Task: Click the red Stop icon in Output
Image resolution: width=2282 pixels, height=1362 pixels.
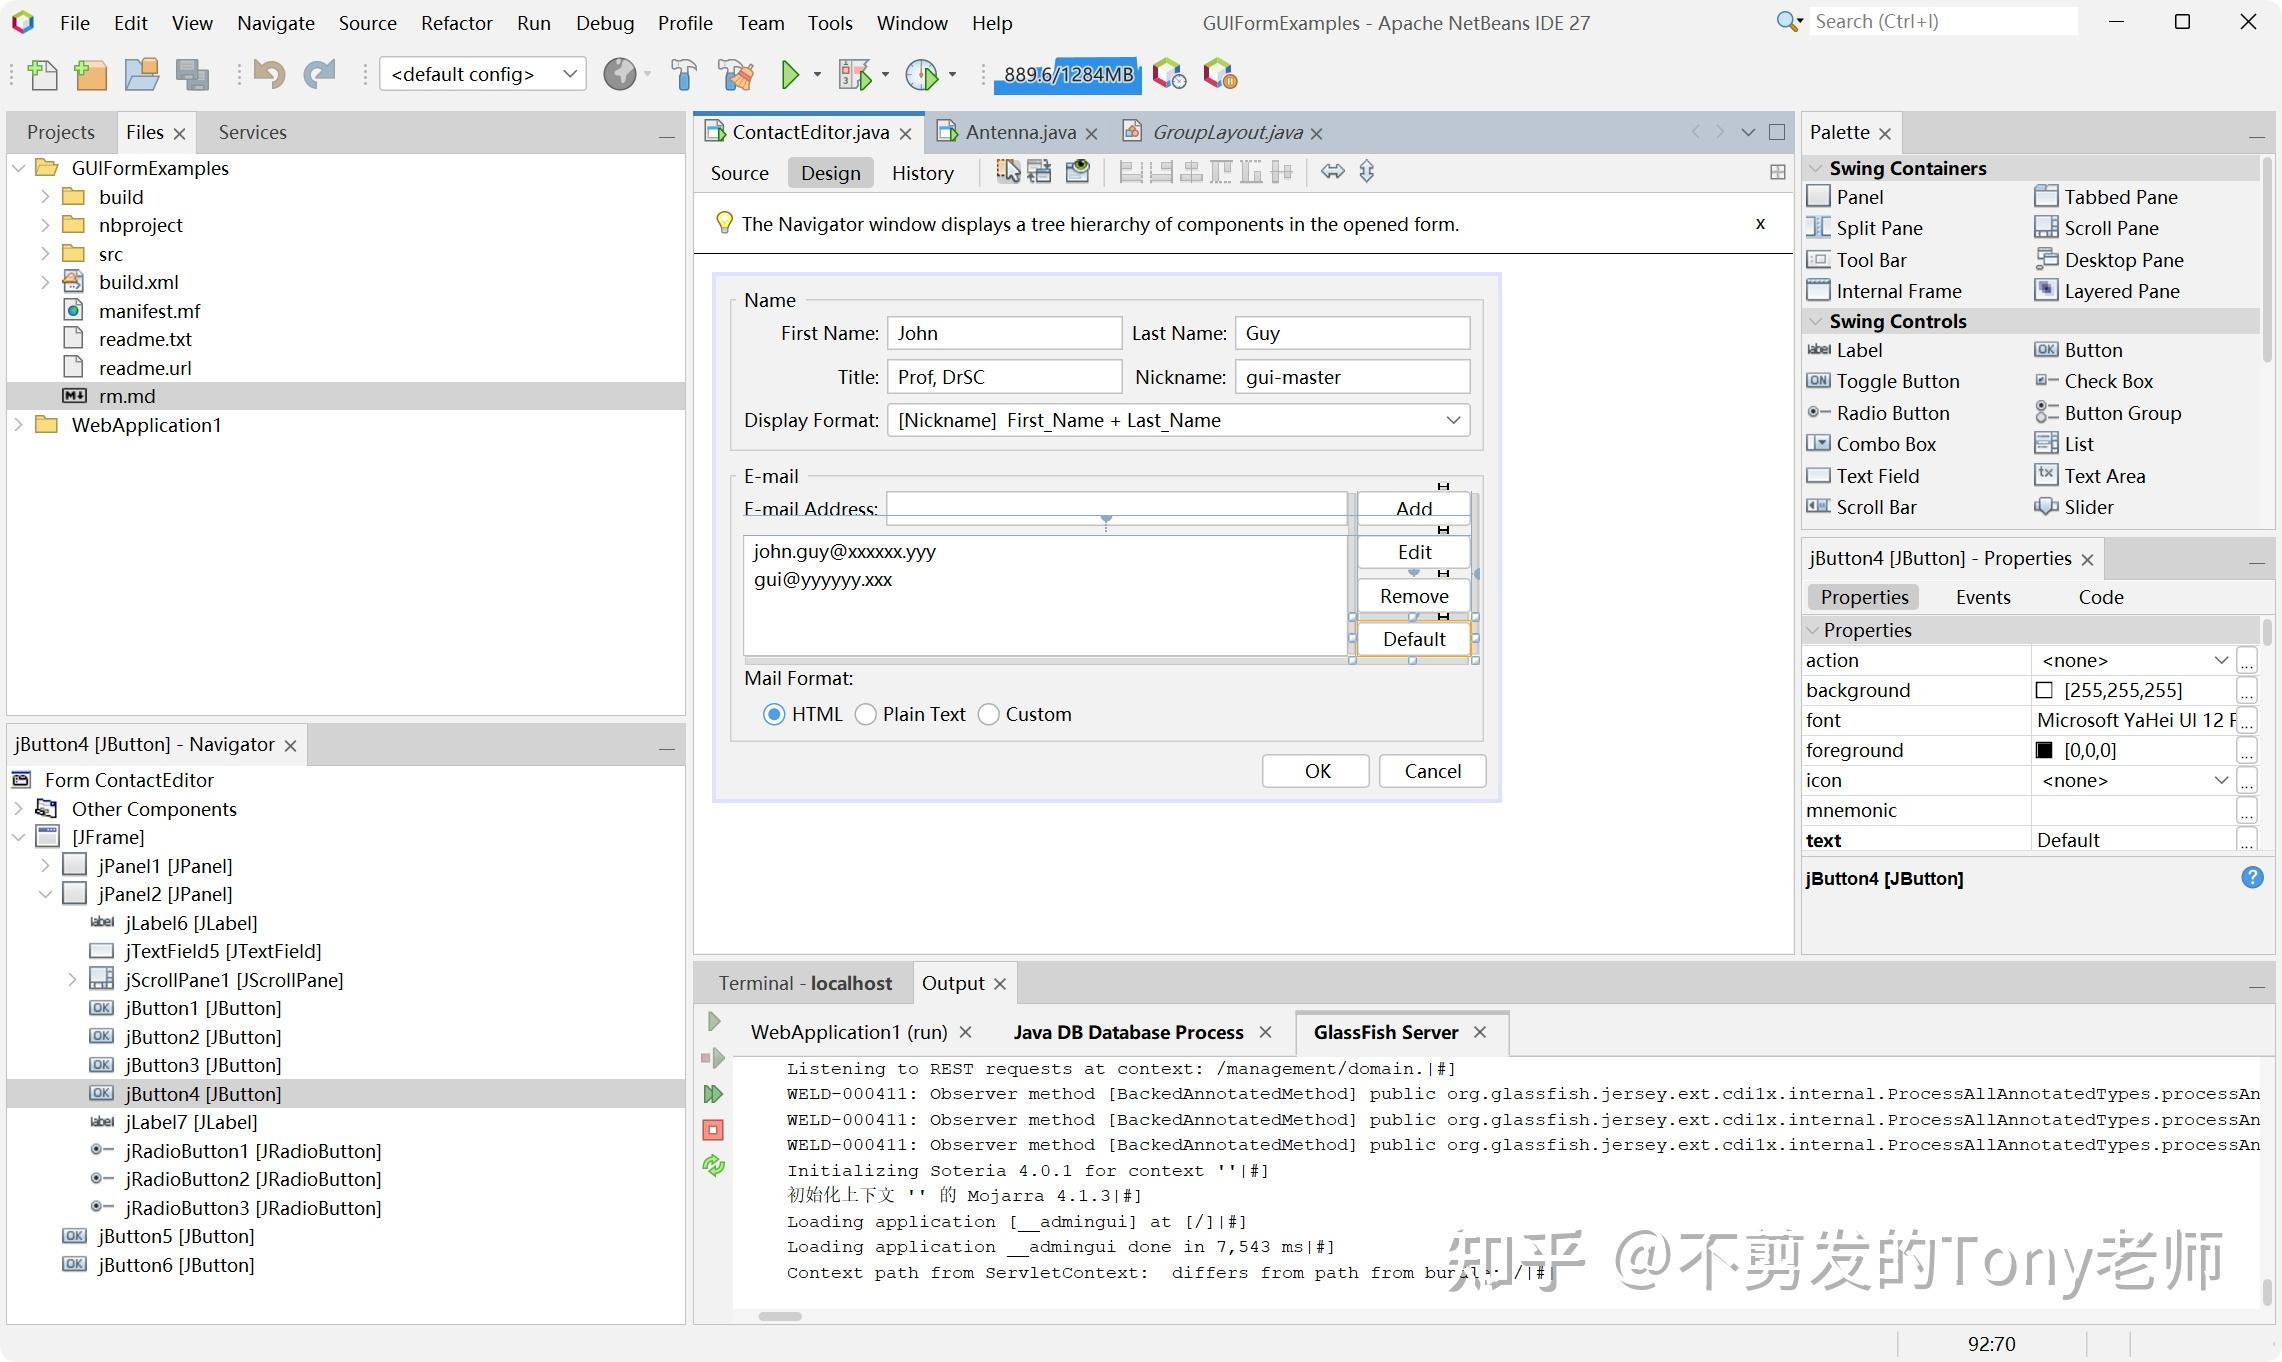Action: point(713,1130)
